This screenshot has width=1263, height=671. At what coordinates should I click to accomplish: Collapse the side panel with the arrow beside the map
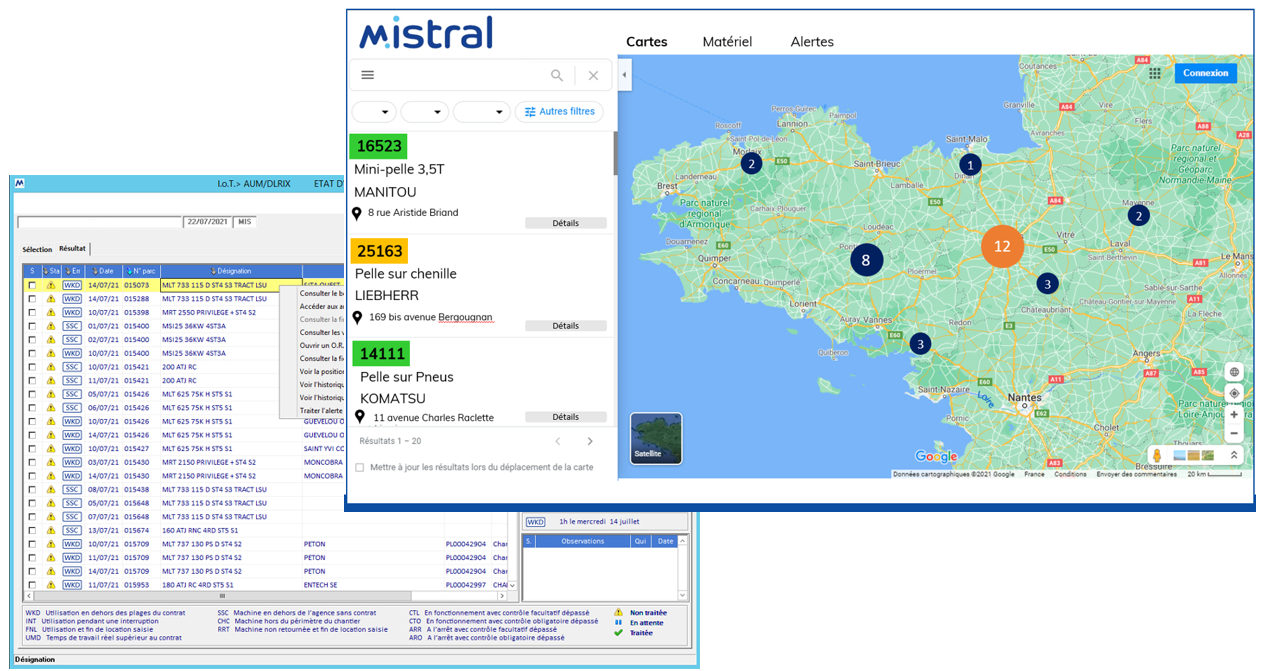[624, 75]
